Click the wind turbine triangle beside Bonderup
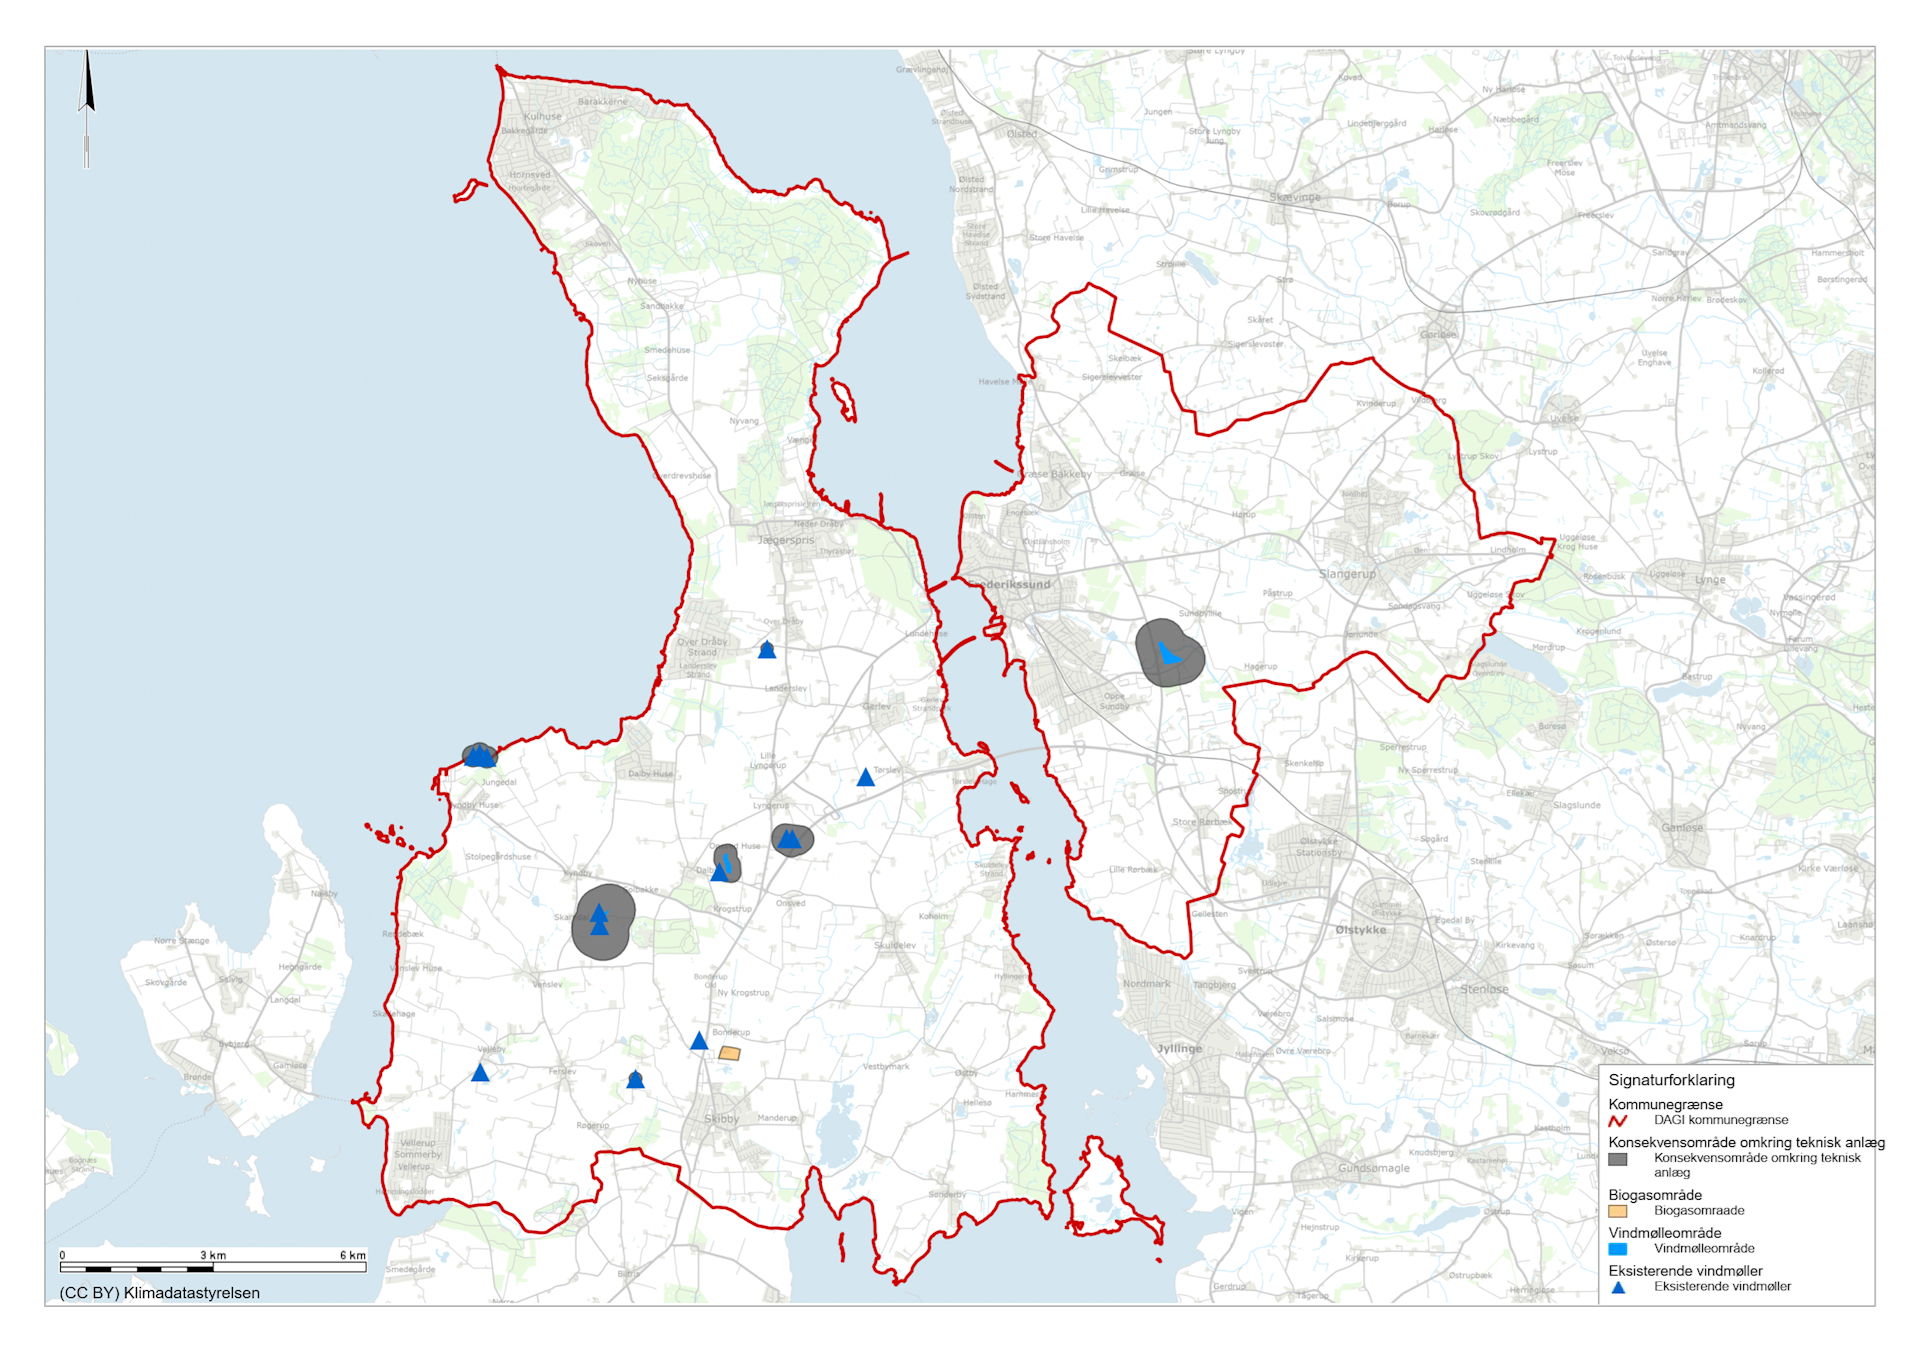Image resolution: width=1920 pixels, height=1358 pixels. pos(699,1042)
